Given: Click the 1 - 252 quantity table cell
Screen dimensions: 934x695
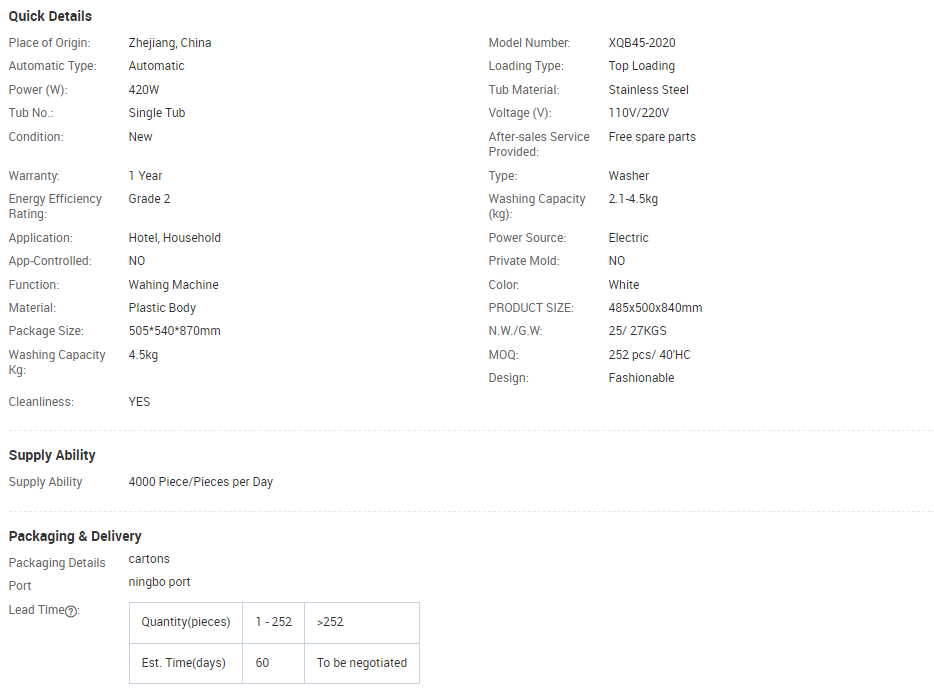Looking at the screenshot, I should point(273,622).
